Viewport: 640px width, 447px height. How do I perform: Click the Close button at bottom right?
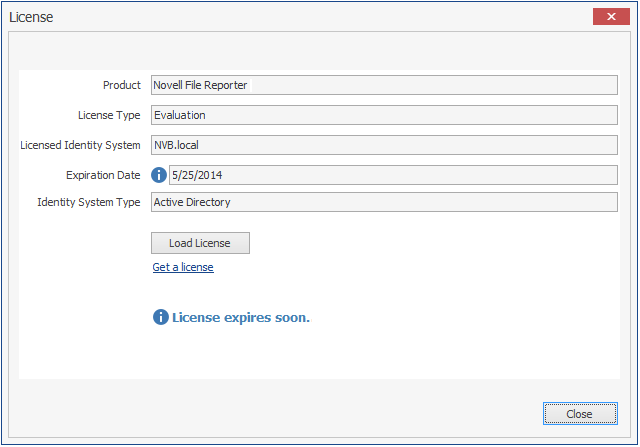(579, 414)
